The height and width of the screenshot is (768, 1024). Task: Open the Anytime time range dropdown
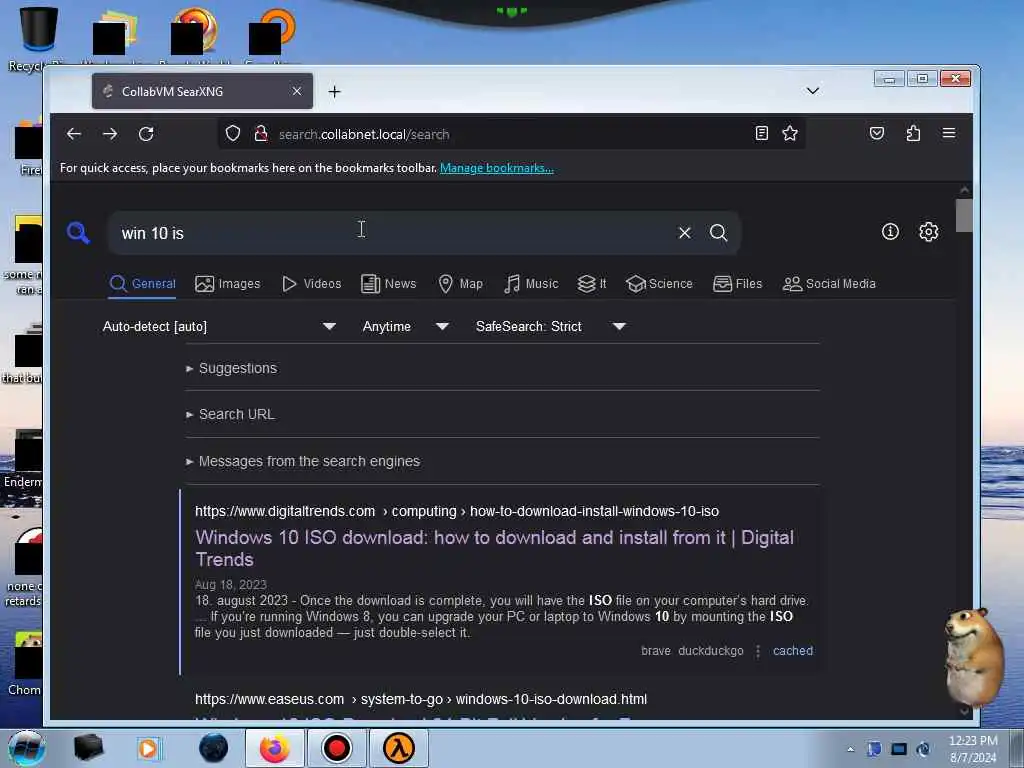click(x=406, y=327)
